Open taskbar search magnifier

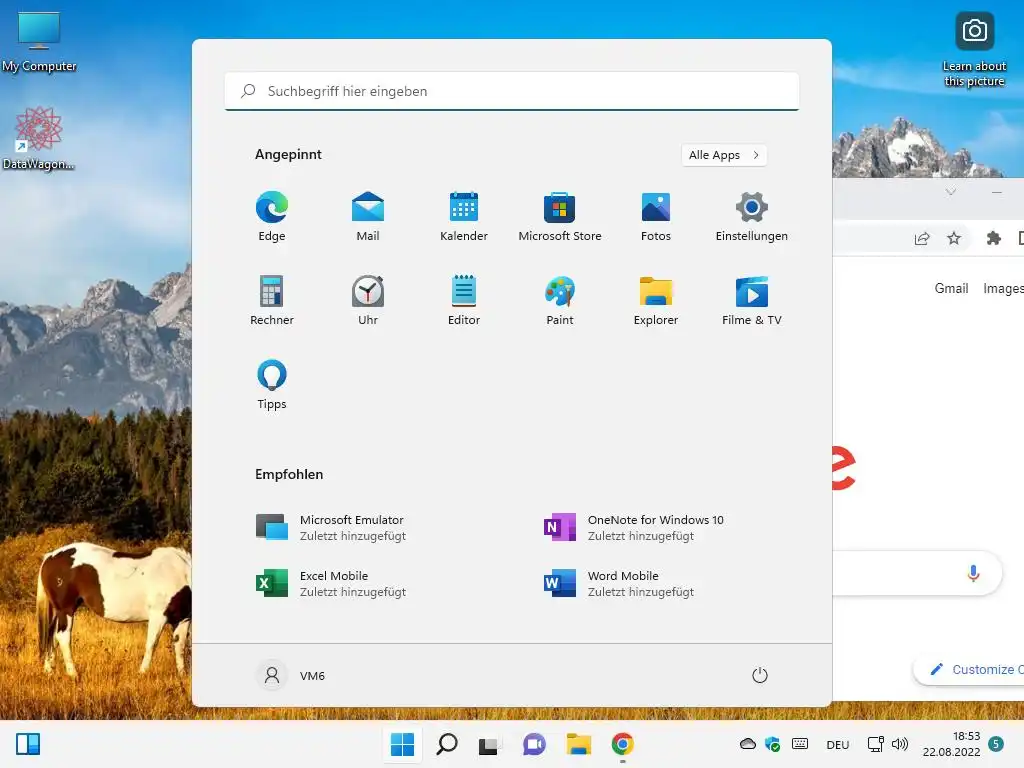tap(447, 744)
